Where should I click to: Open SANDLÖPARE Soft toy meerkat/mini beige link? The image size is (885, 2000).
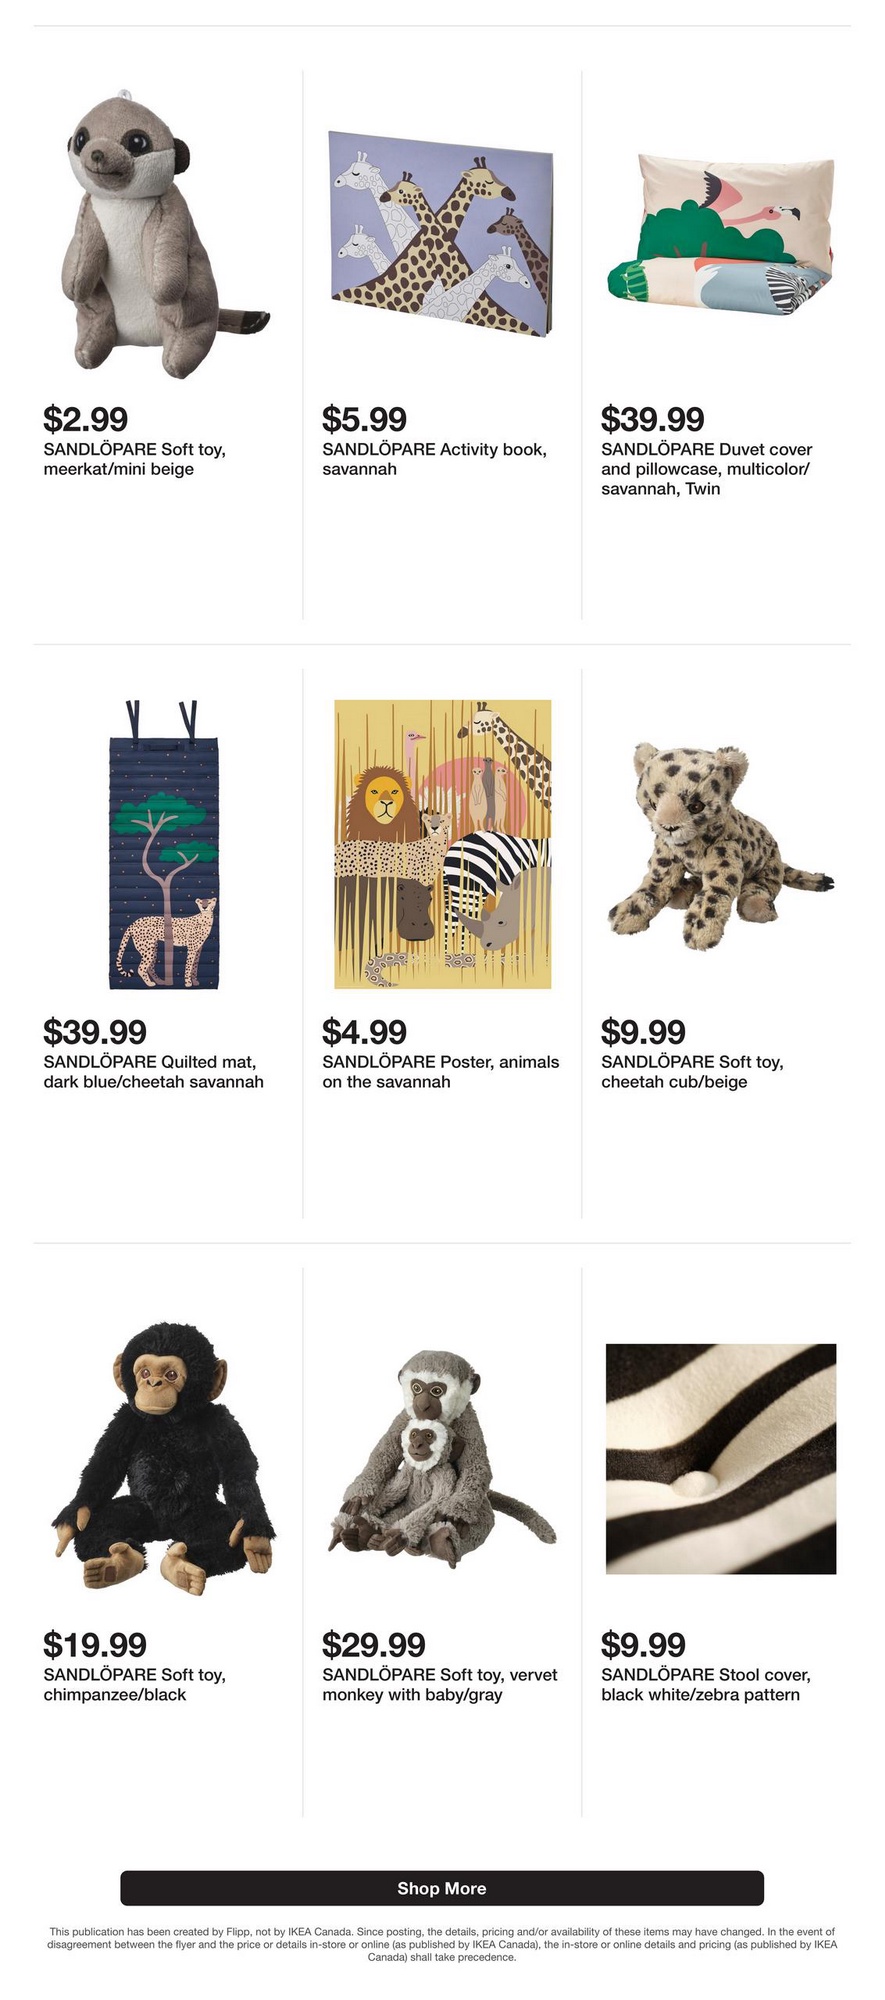135,459
